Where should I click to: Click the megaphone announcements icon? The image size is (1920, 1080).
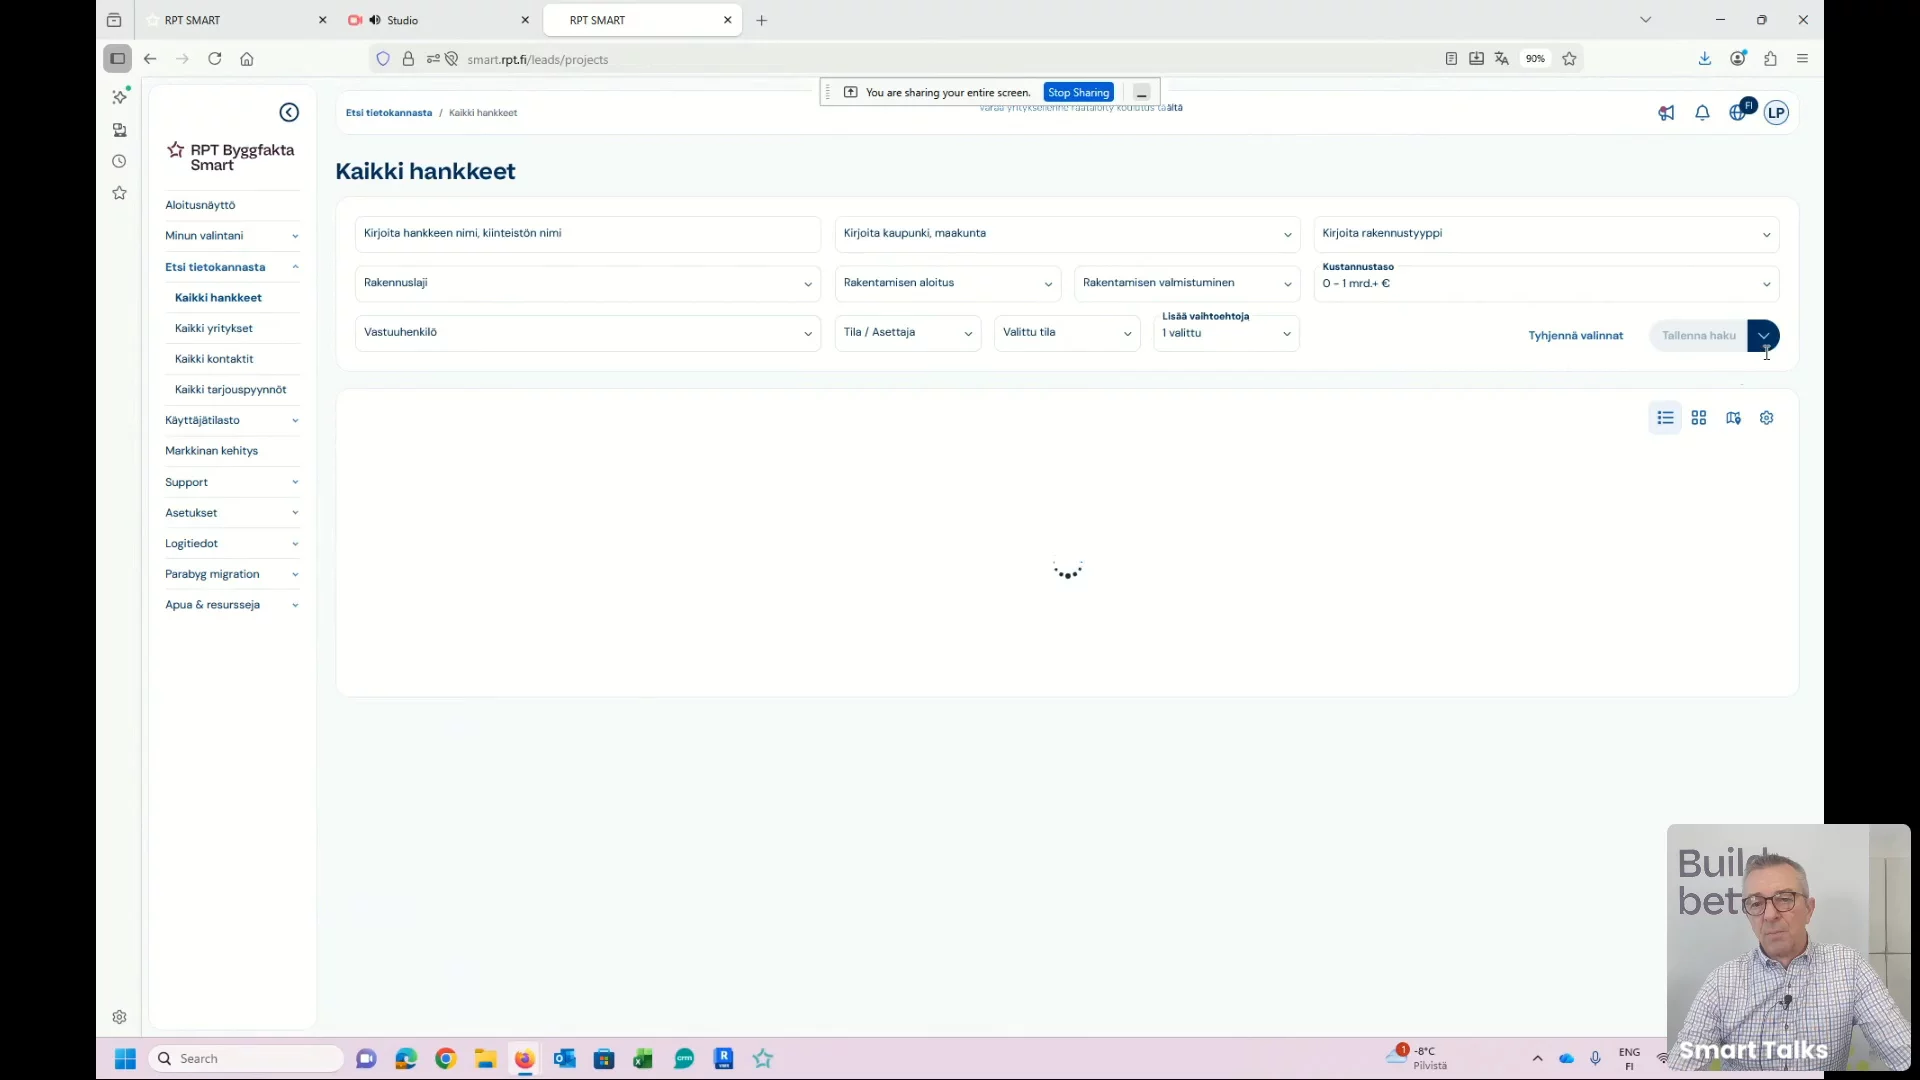pos(1666,113)
